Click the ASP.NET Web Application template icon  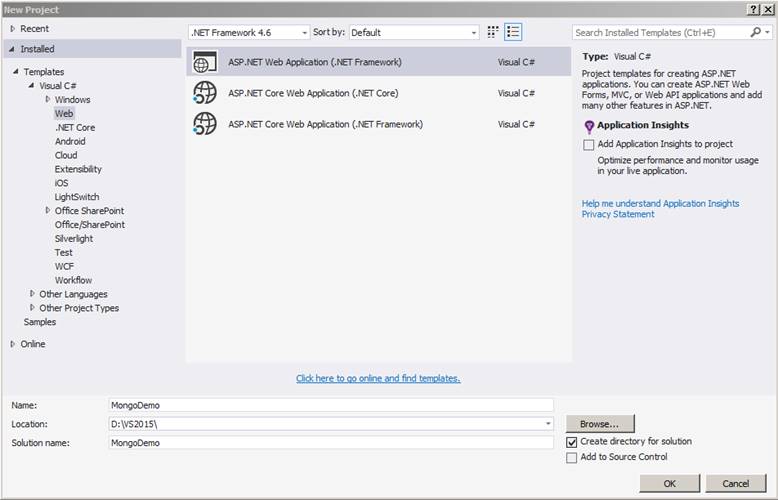(x=205, y=62)
